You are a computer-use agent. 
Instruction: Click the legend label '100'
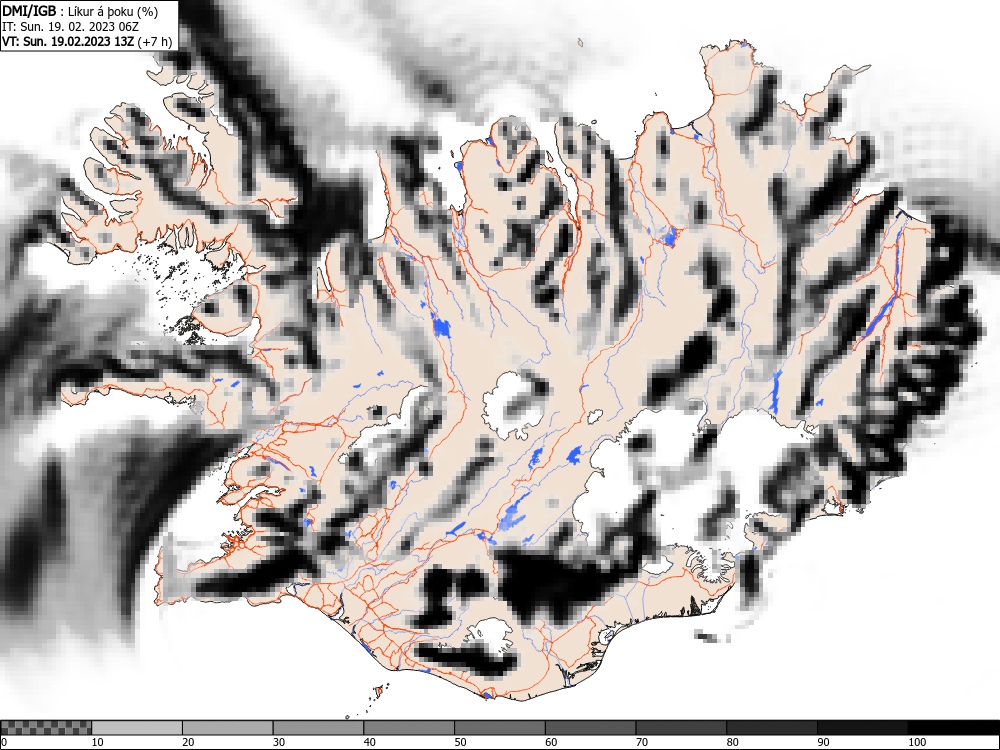[916, 742]
